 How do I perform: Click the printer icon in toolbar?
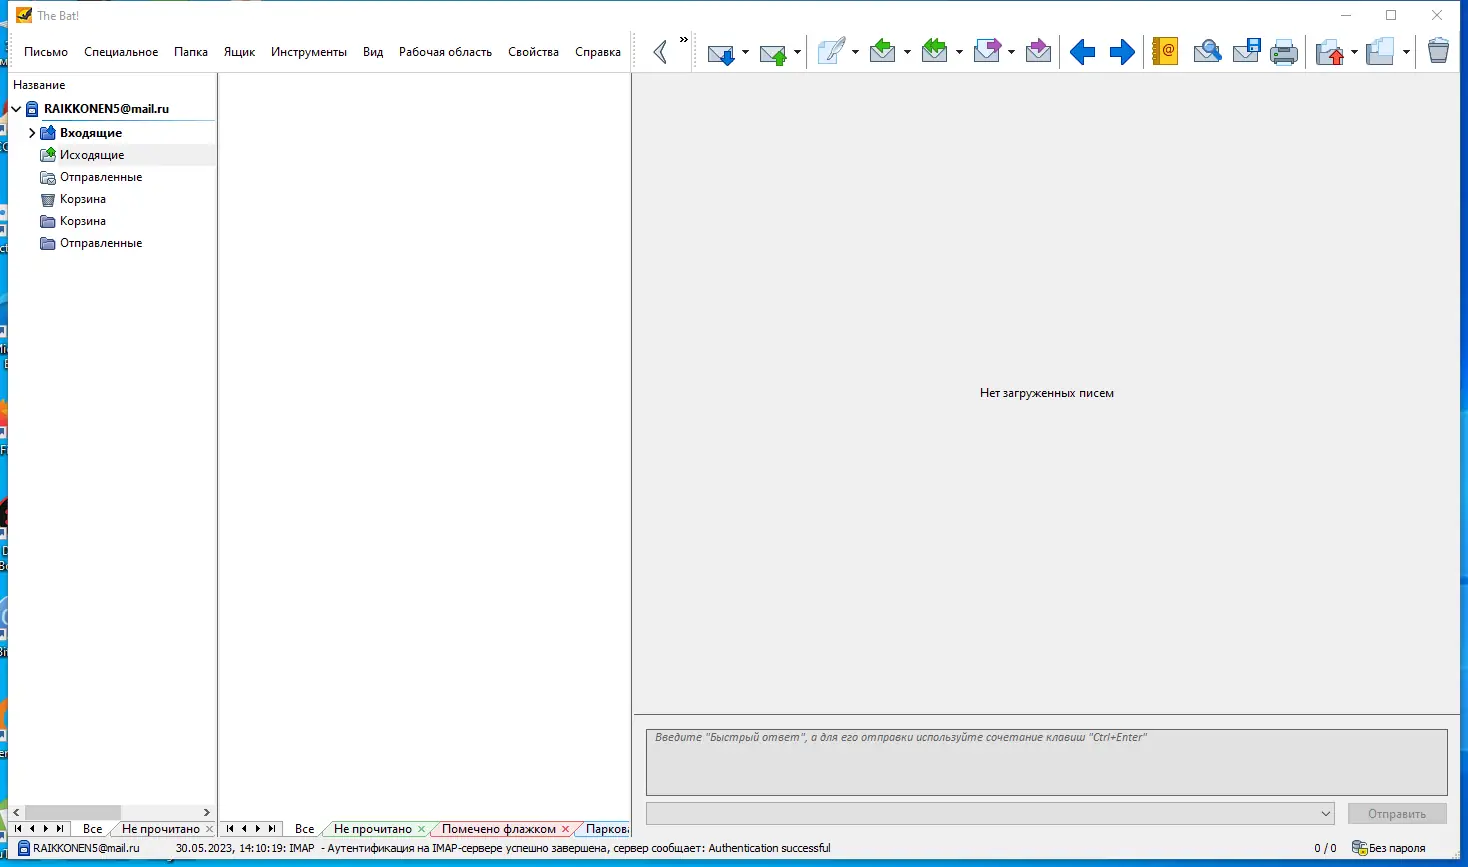pyautogui.click(x=1284, y=52)
